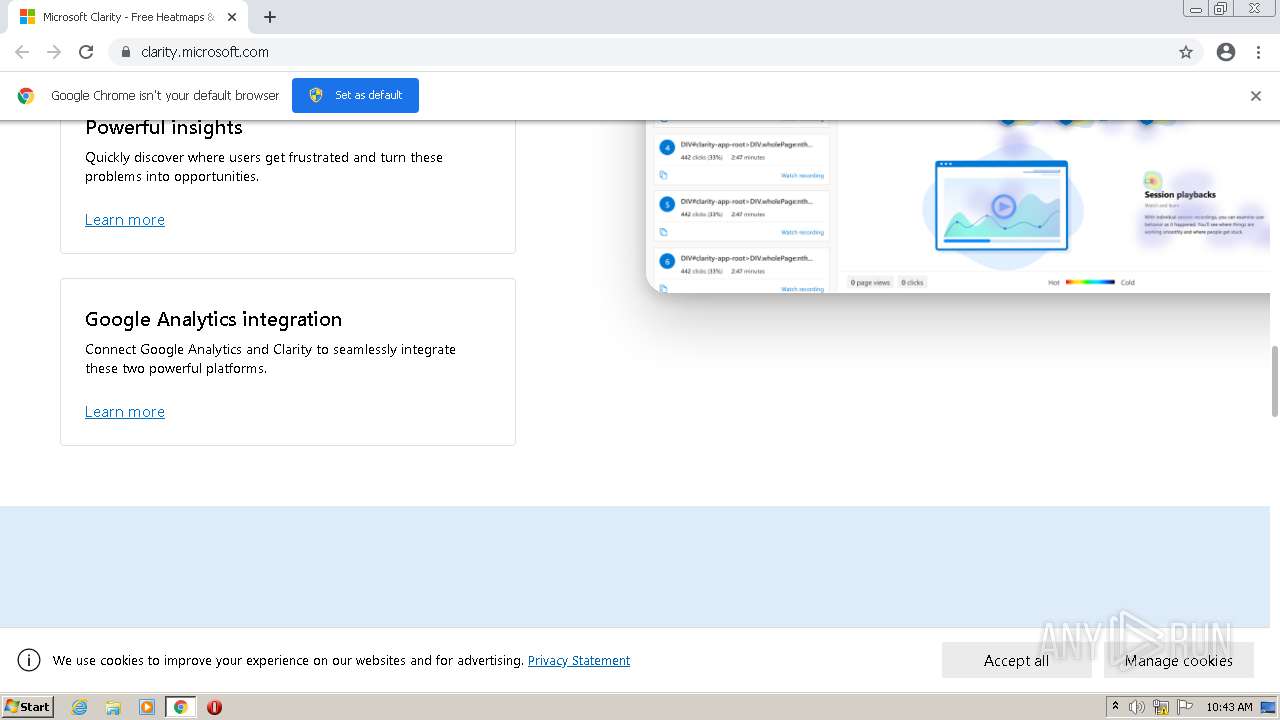Open the media player taskbar icon
The image size is (1280, 720).
tap(147, 707)
